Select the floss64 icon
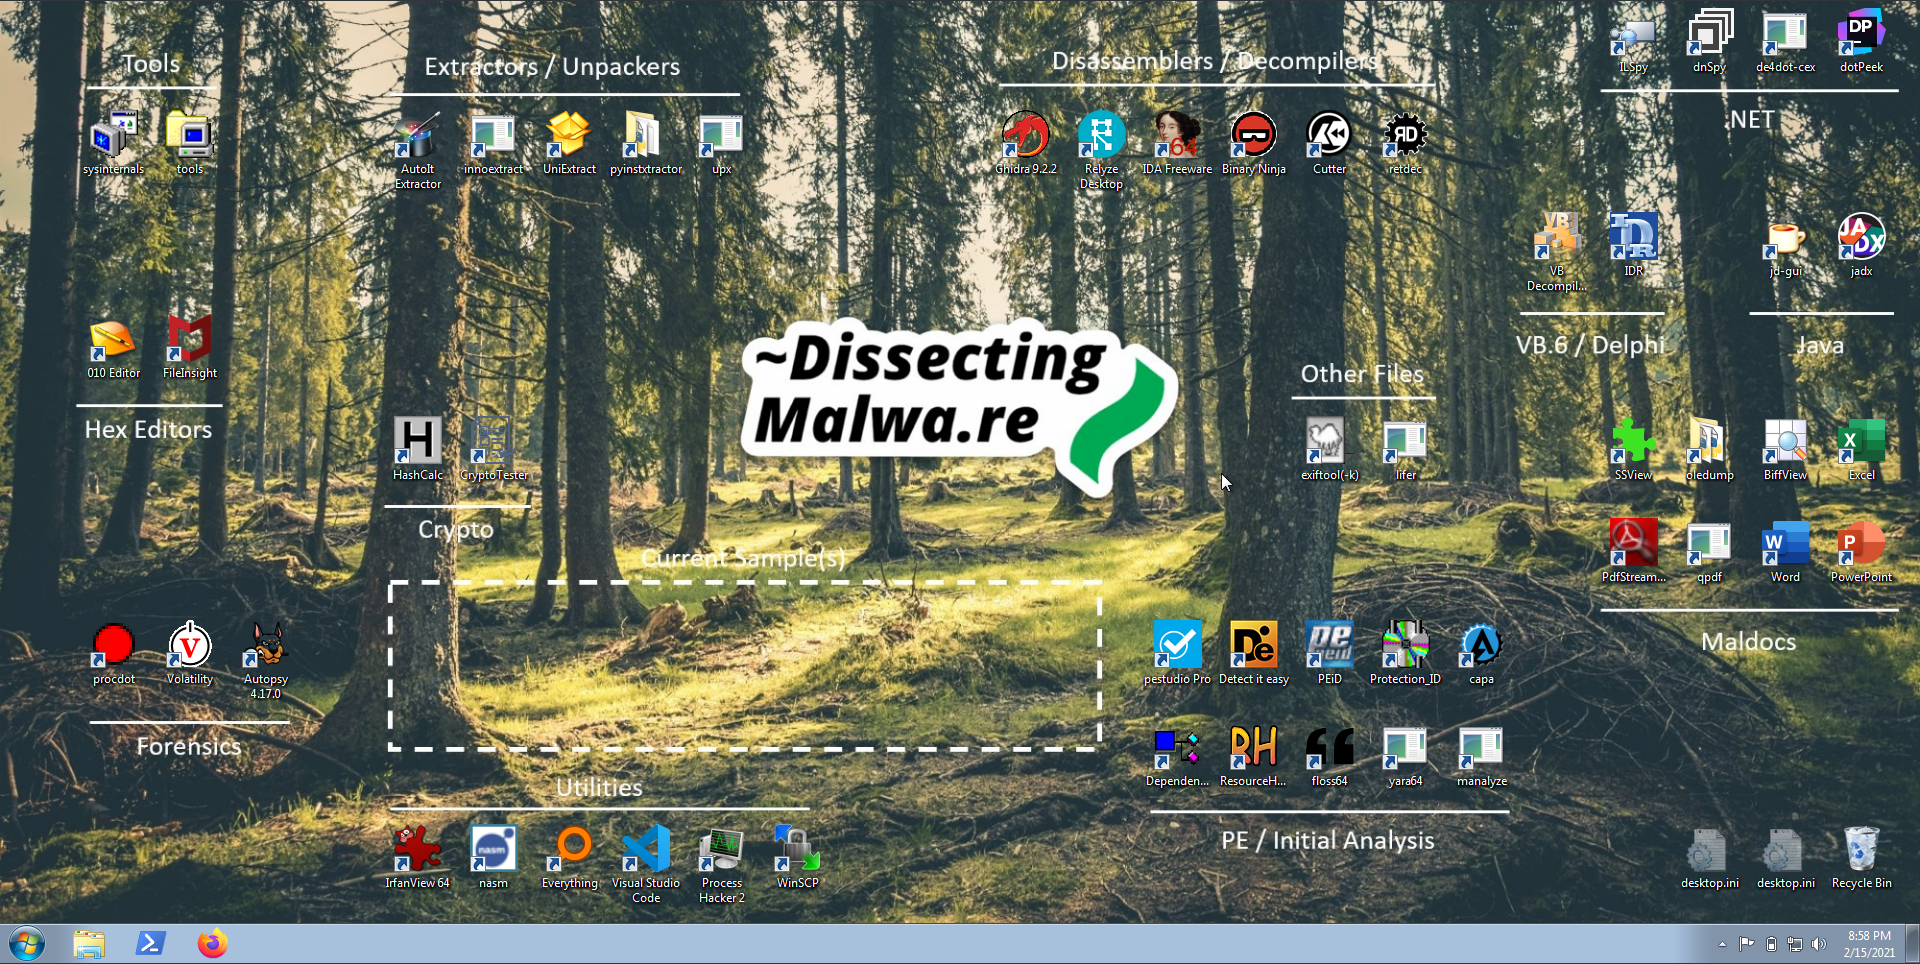 point(1329,755)
